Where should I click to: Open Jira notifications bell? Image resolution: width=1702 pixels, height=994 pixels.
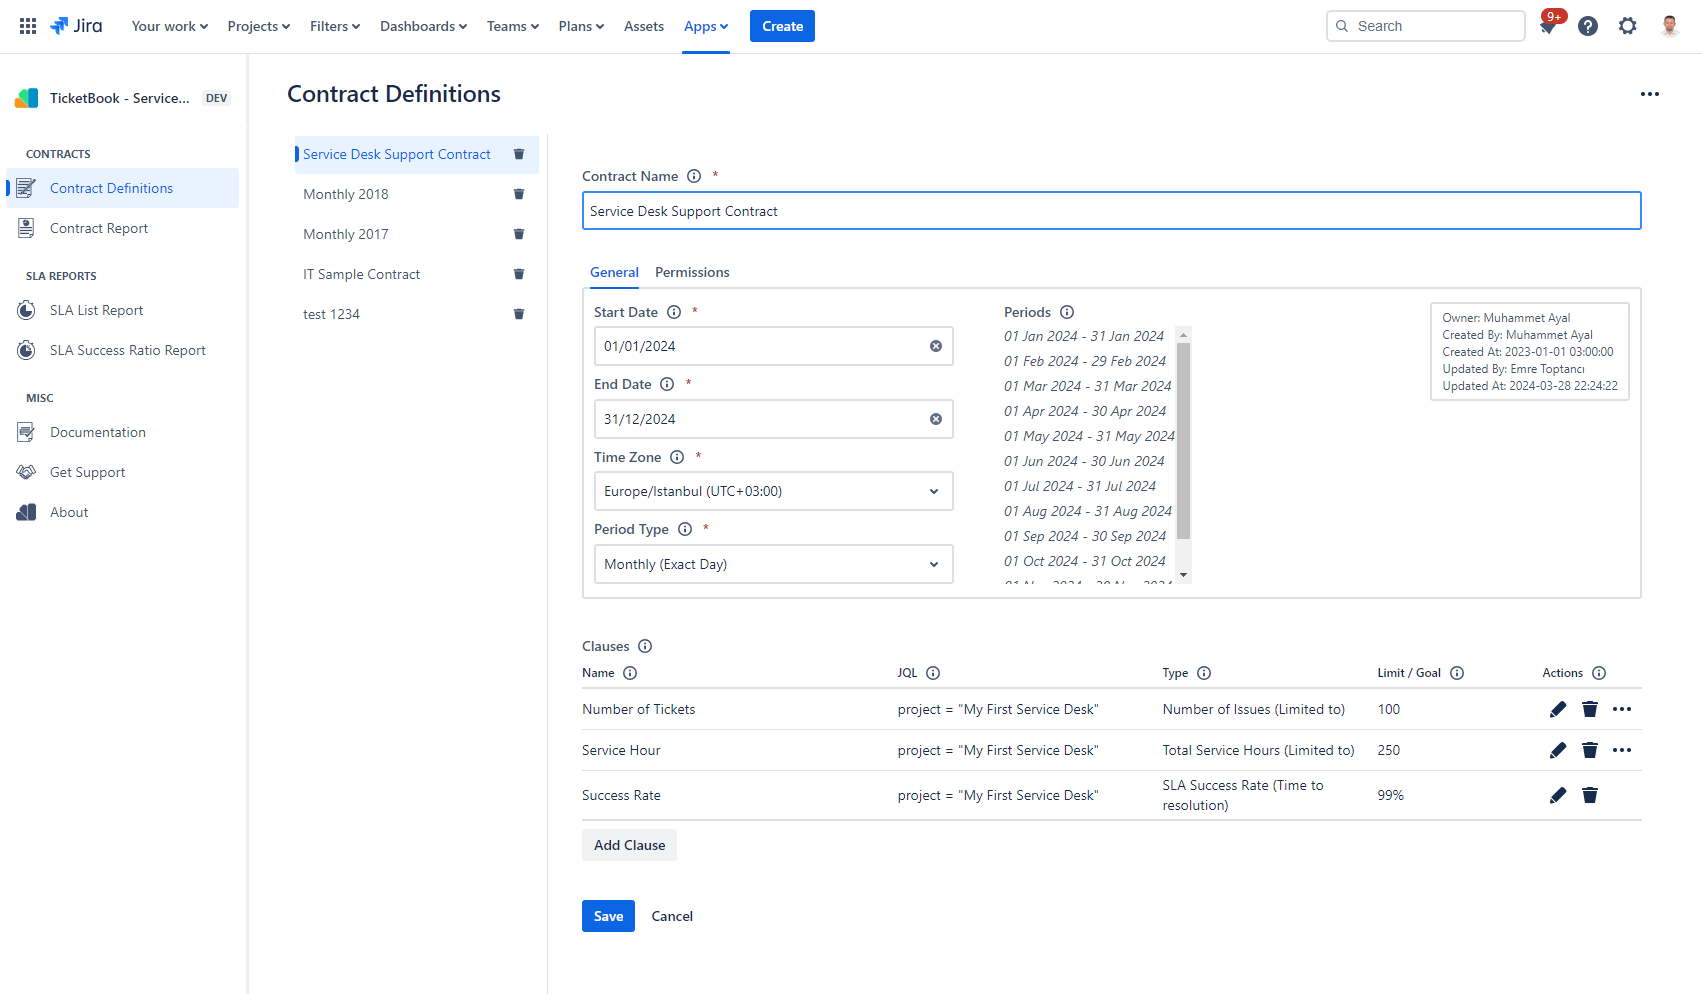tap(1547, 27)
